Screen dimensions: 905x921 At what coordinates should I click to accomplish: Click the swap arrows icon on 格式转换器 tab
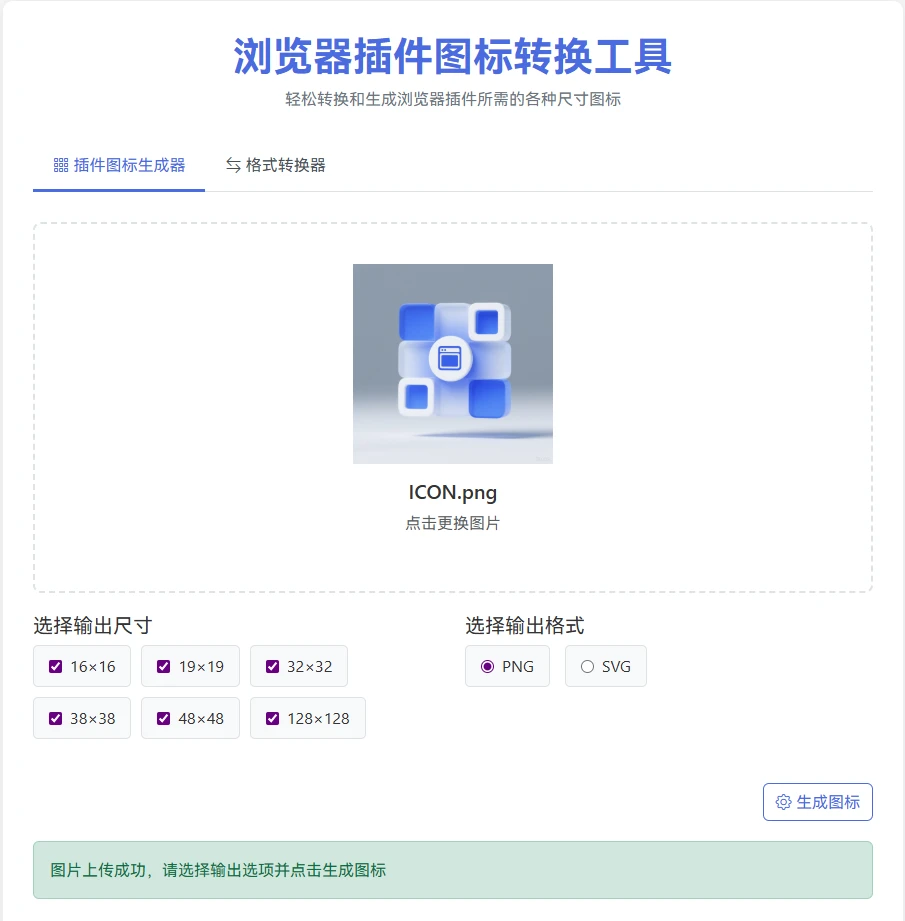pos(234,165)
